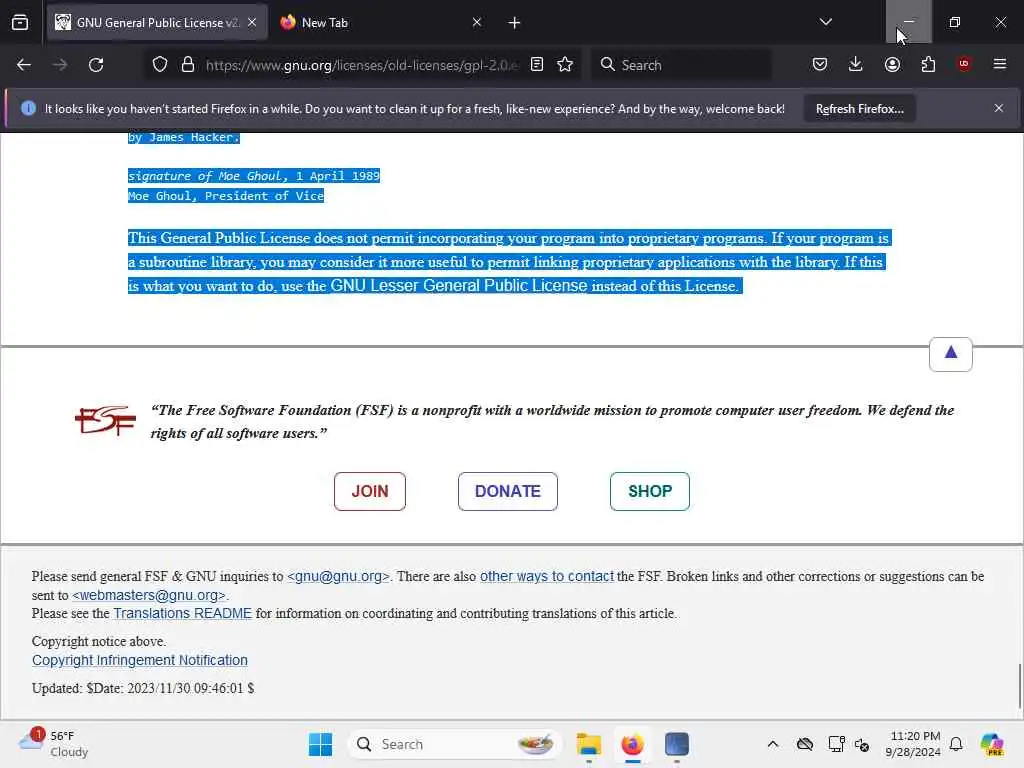Click Refresh Firefox button

click(859, 109)
